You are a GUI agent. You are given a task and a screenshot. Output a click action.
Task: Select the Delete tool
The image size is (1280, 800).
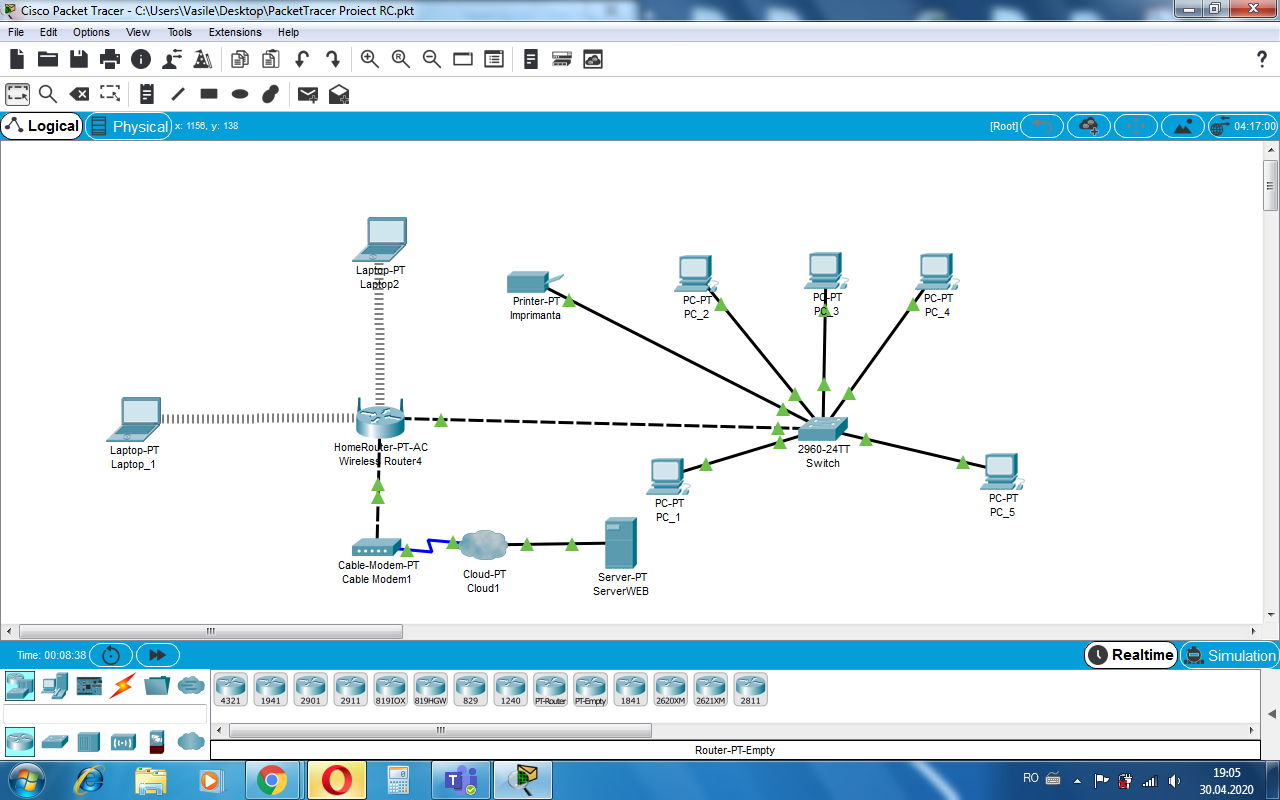click(x=79, y=94)
